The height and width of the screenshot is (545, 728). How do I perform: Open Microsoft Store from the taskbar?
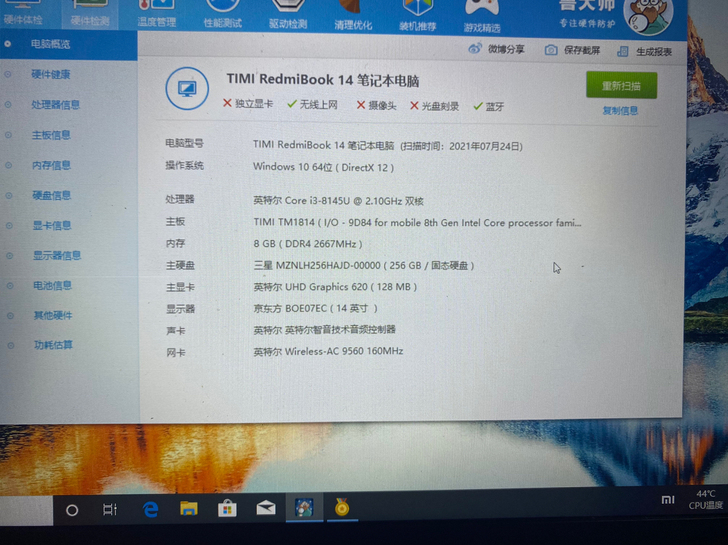(228, 509)
